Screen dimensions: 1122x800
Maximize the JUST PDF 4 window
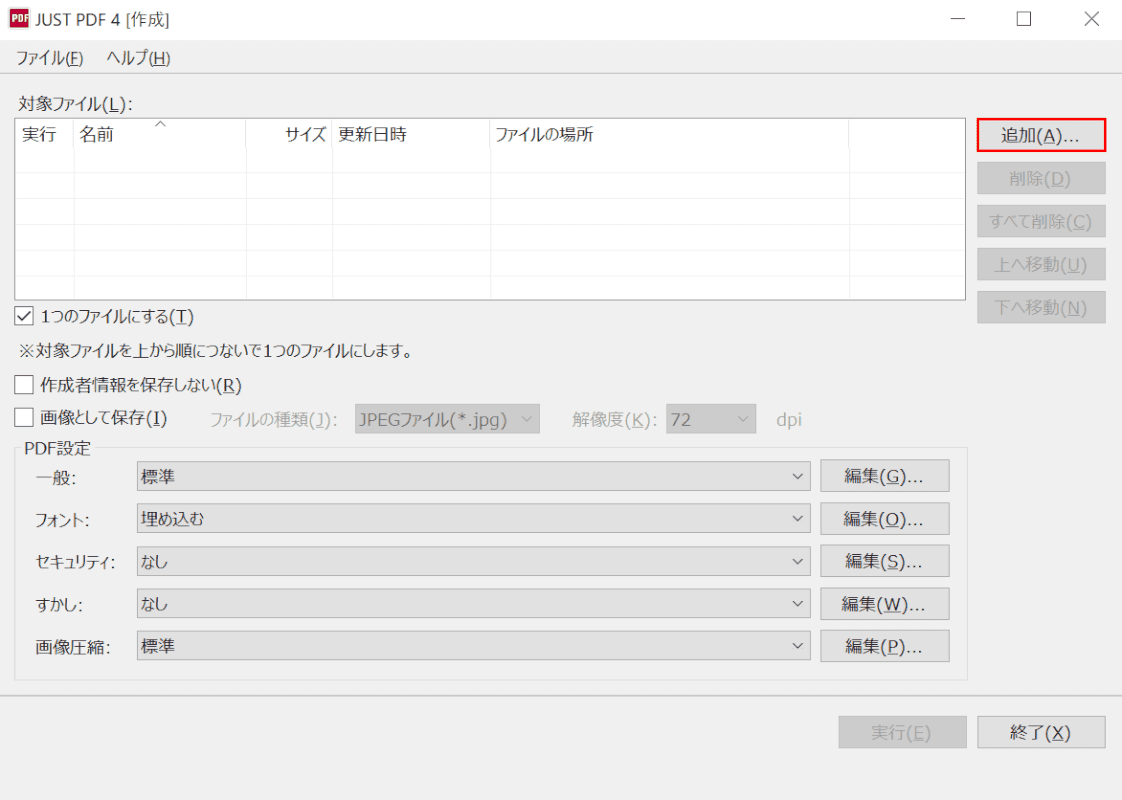1024,19
